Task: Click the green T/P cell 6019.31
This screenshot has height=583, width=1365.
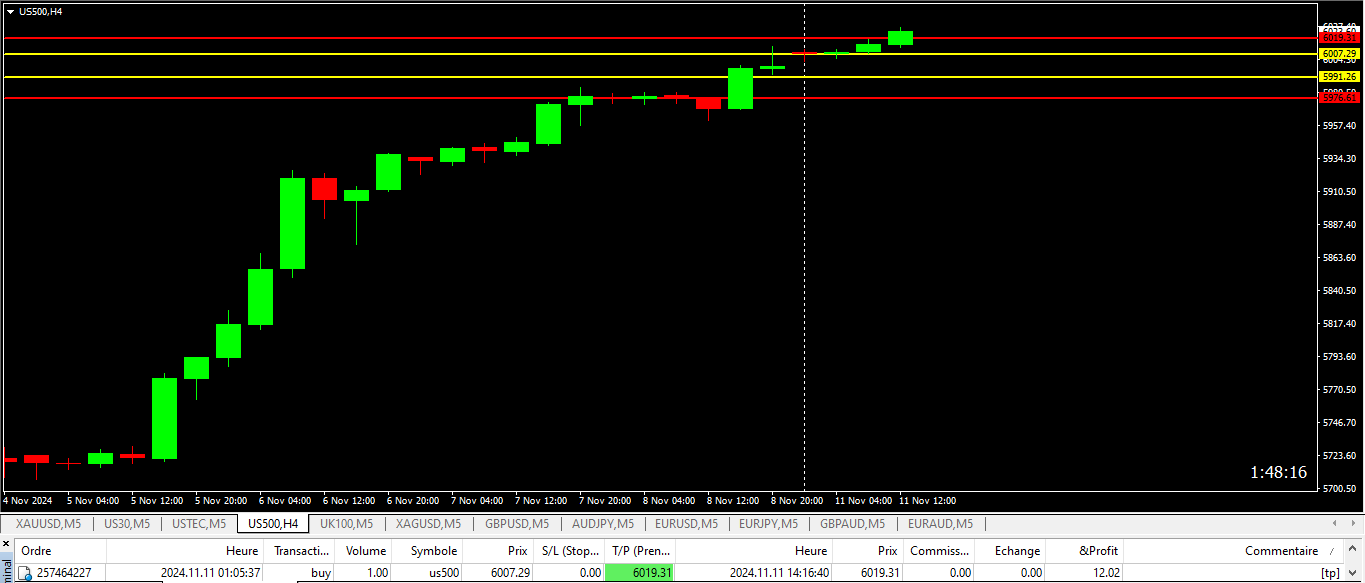Action: 640,573
